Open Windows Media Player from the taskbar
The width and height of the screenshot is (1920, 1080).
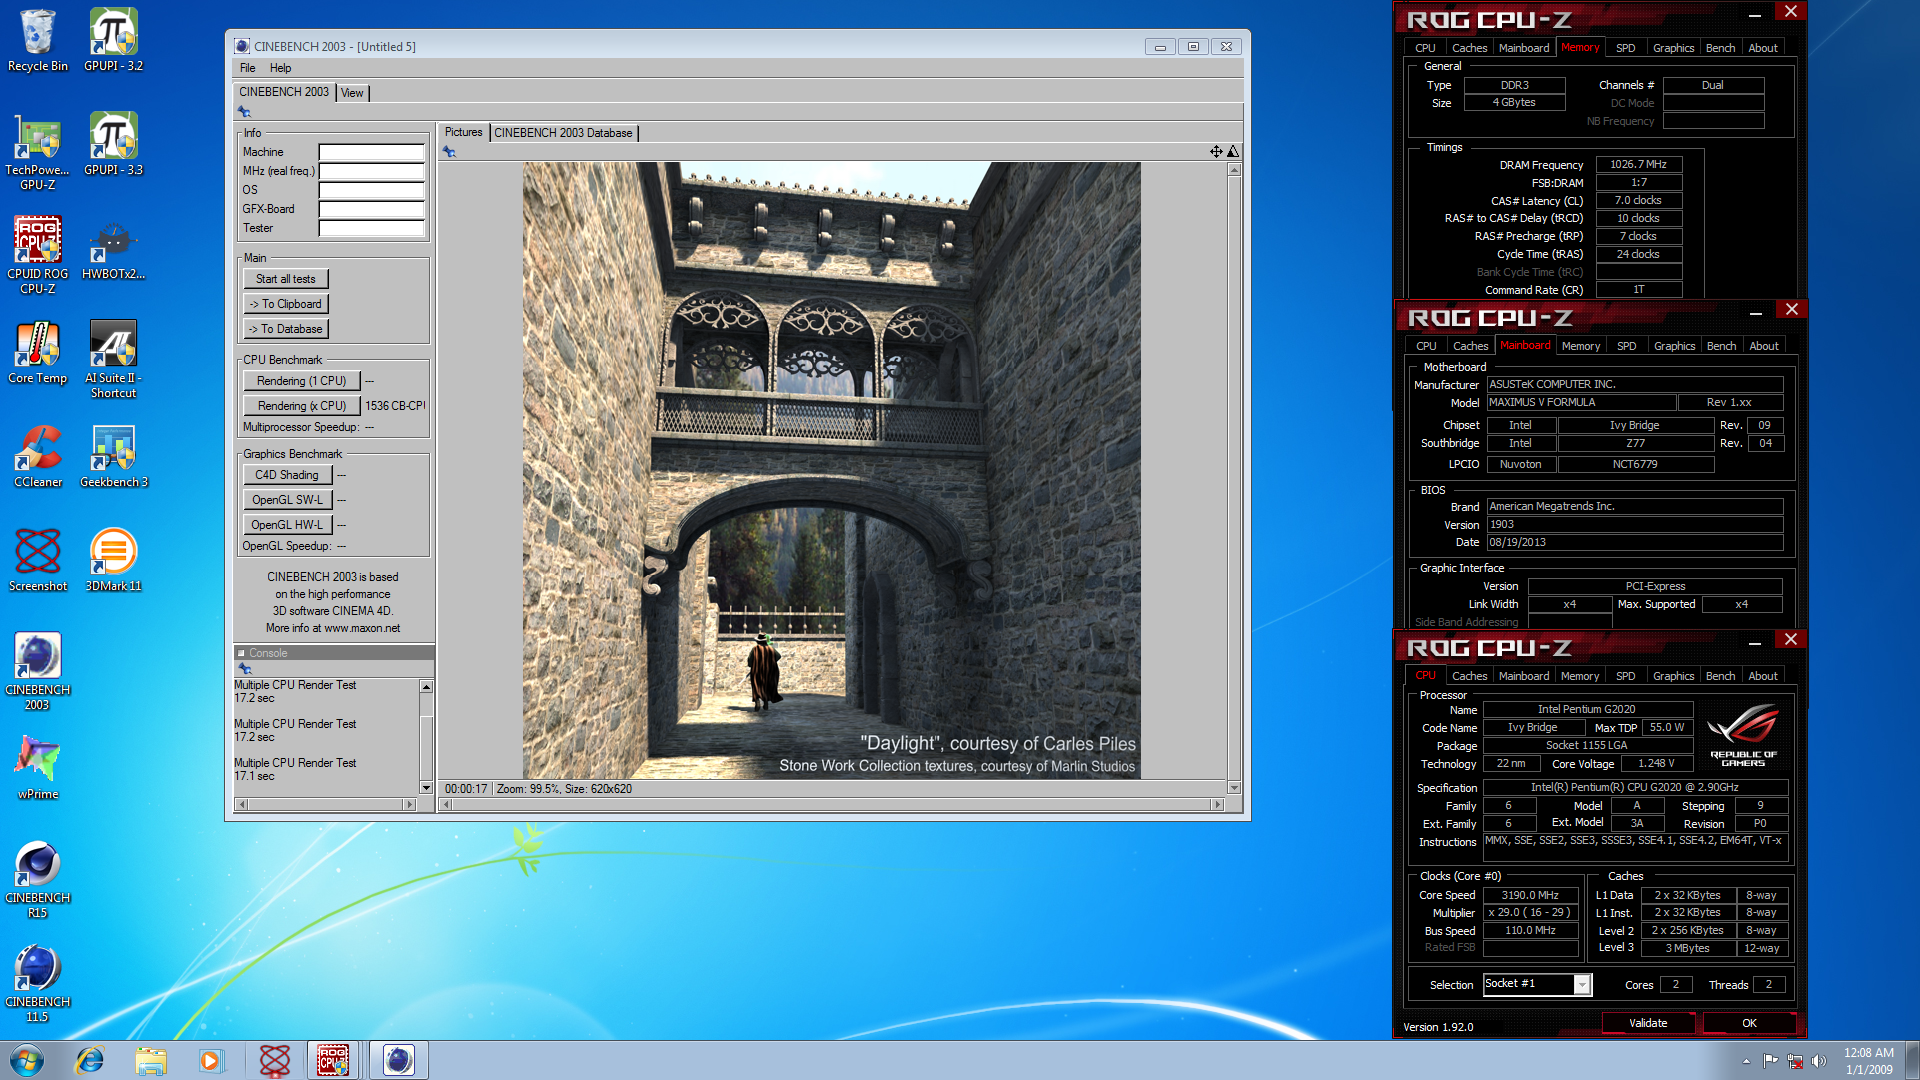pyautogui.click(x=210, y=1060)
